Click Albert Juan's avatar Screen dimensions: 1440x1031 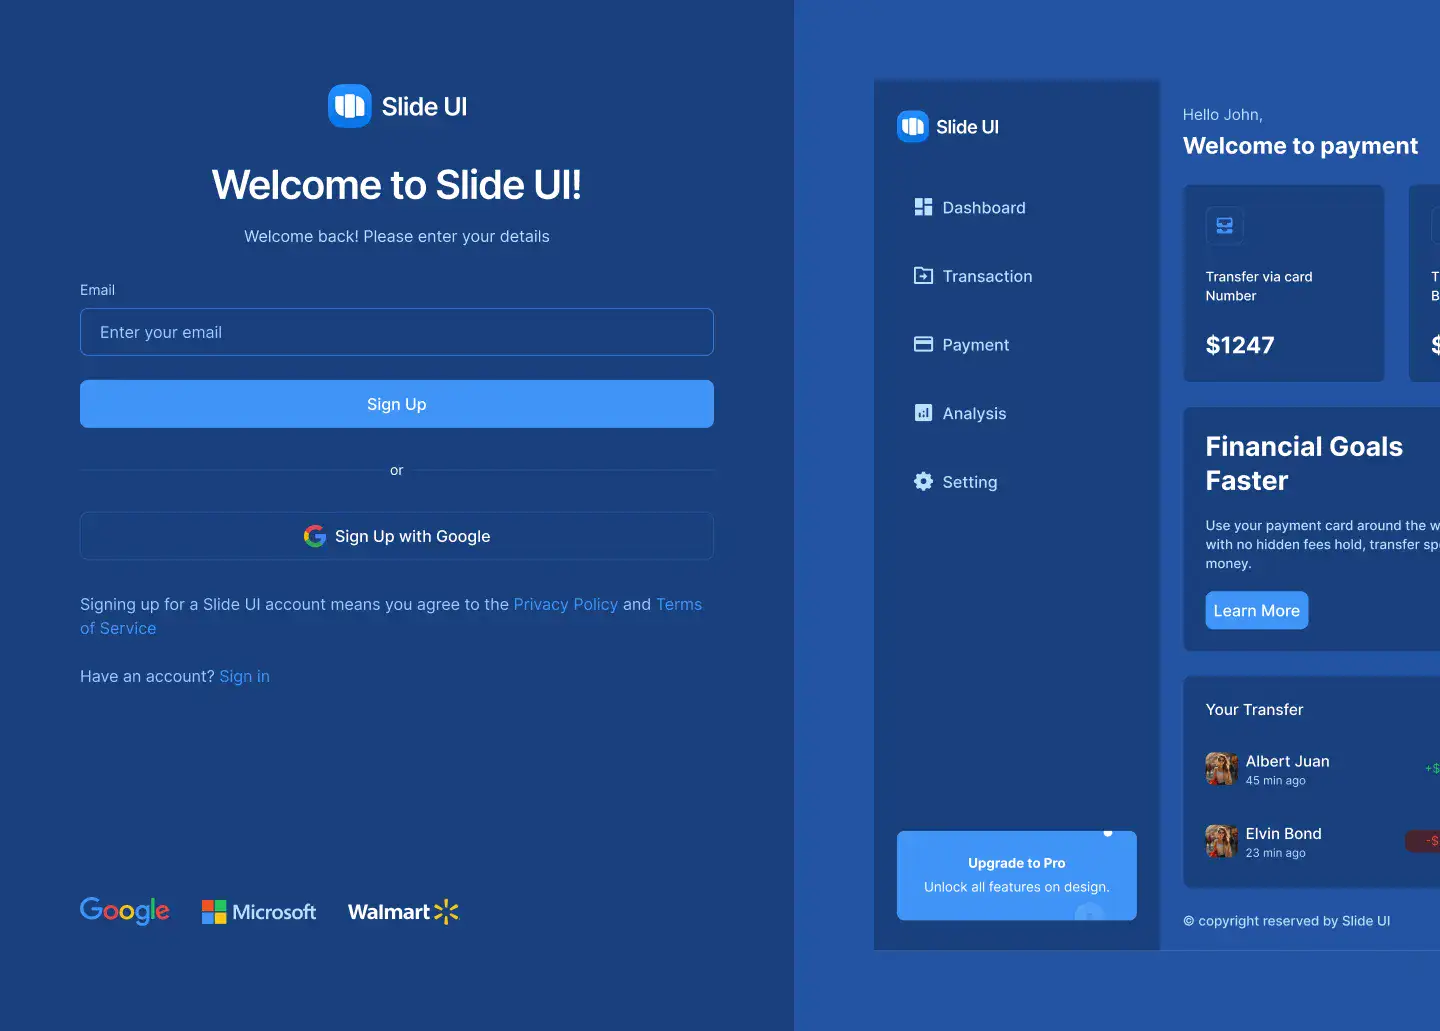click(1222, 769)
